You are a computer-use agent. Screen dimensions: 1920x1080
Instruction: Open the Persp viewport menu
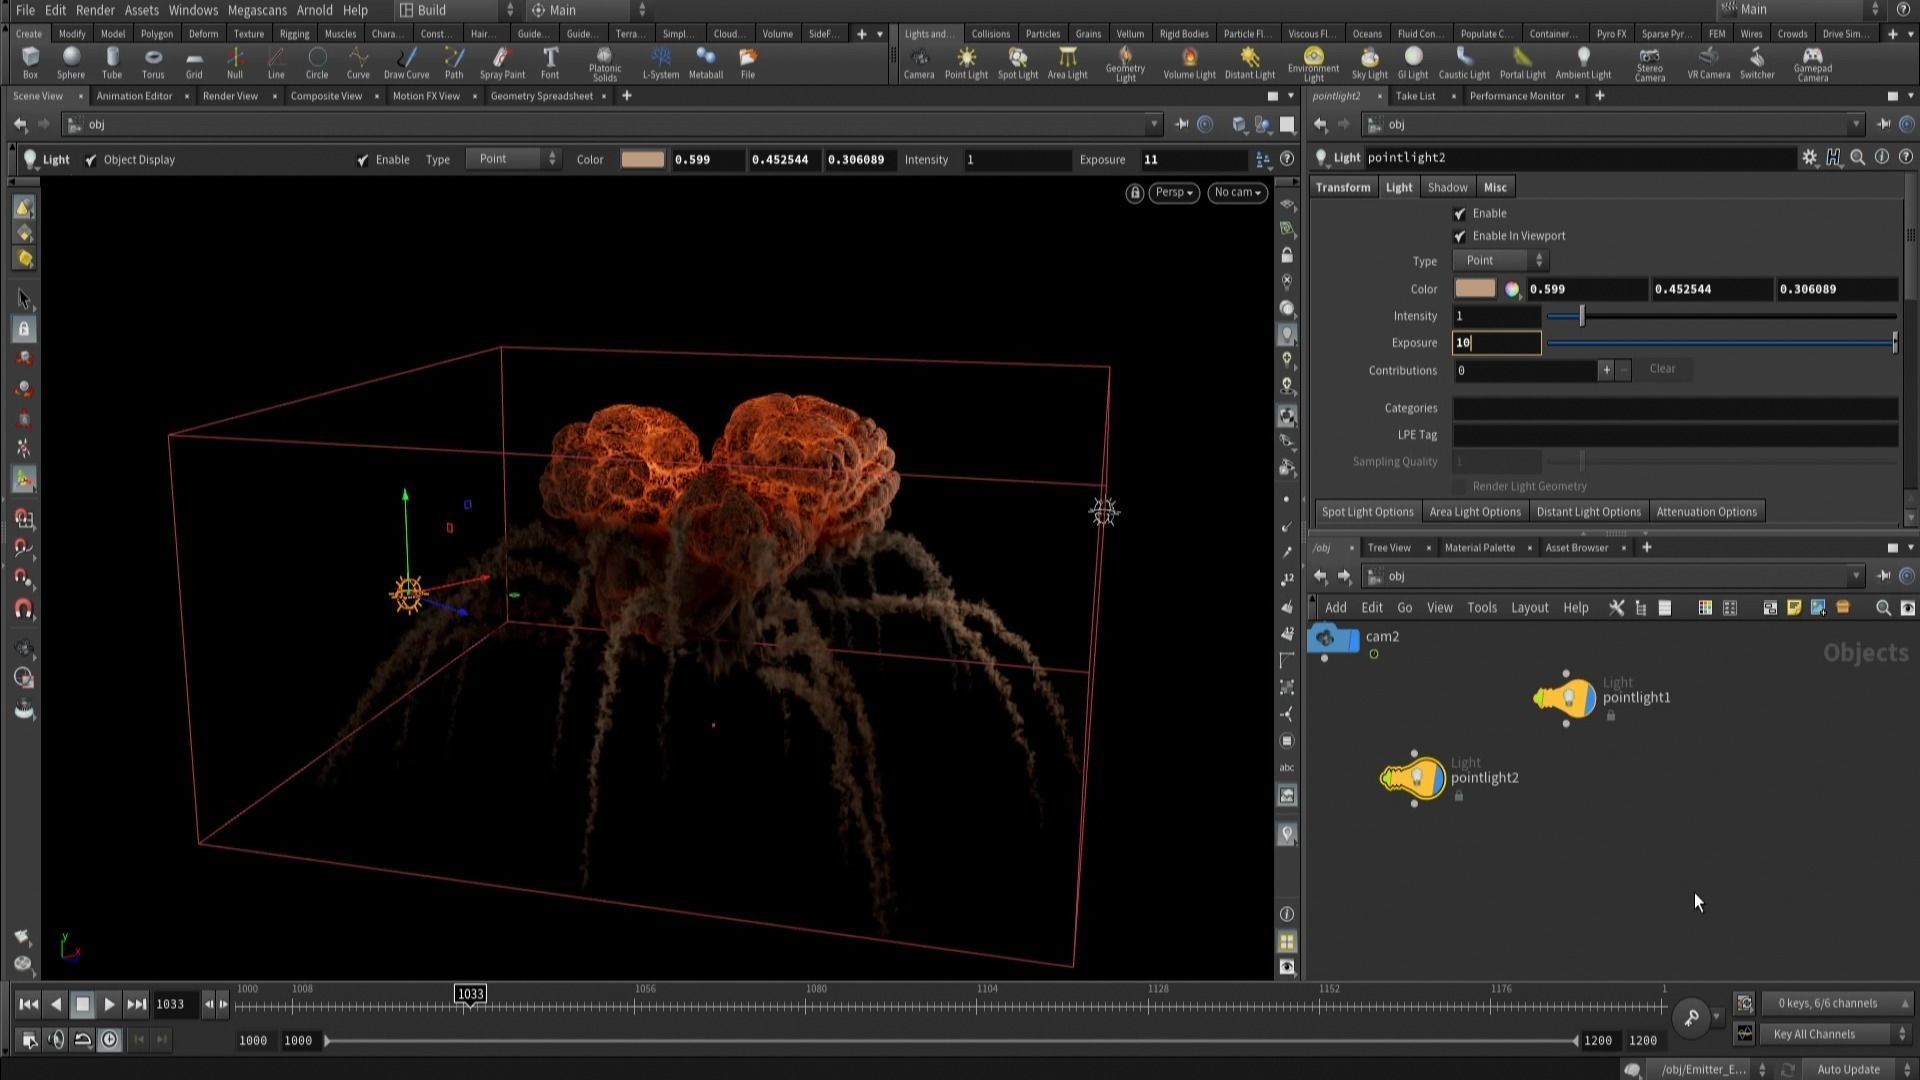(1173, 193)
